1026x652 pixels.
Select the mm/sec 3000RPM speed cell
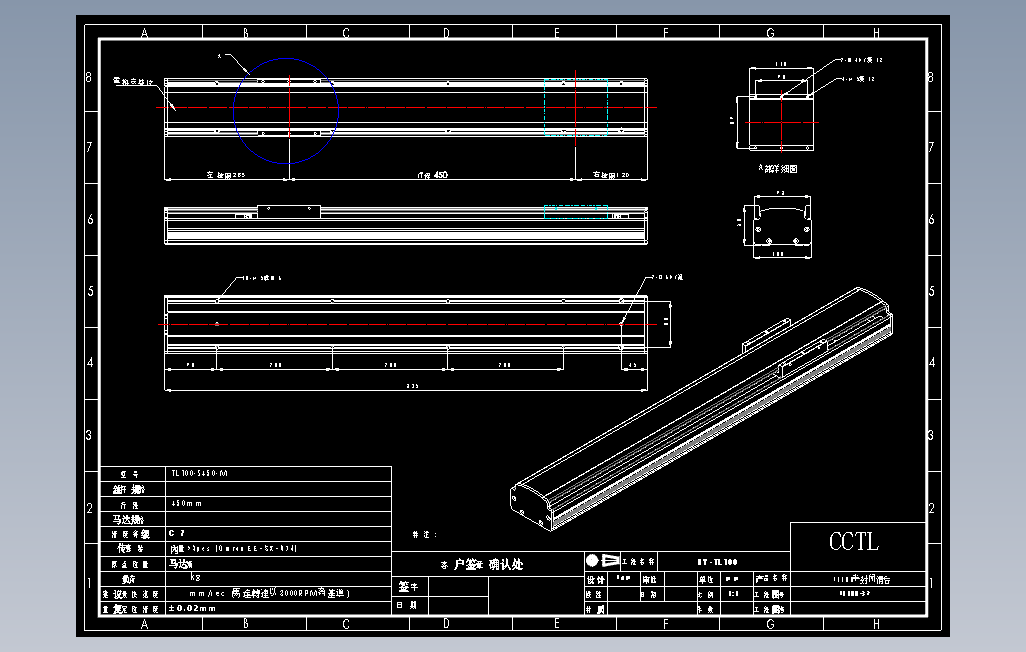point(279,594)
